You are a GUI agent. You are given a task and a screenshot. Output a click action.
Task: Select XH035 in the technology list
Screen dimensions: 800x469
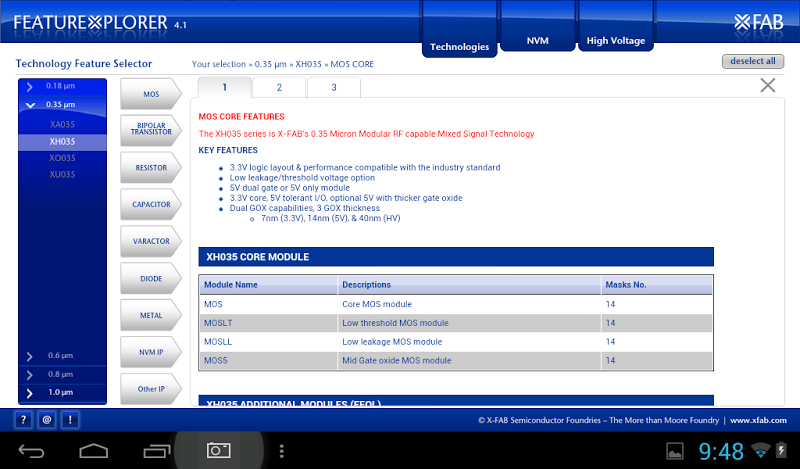62,142
